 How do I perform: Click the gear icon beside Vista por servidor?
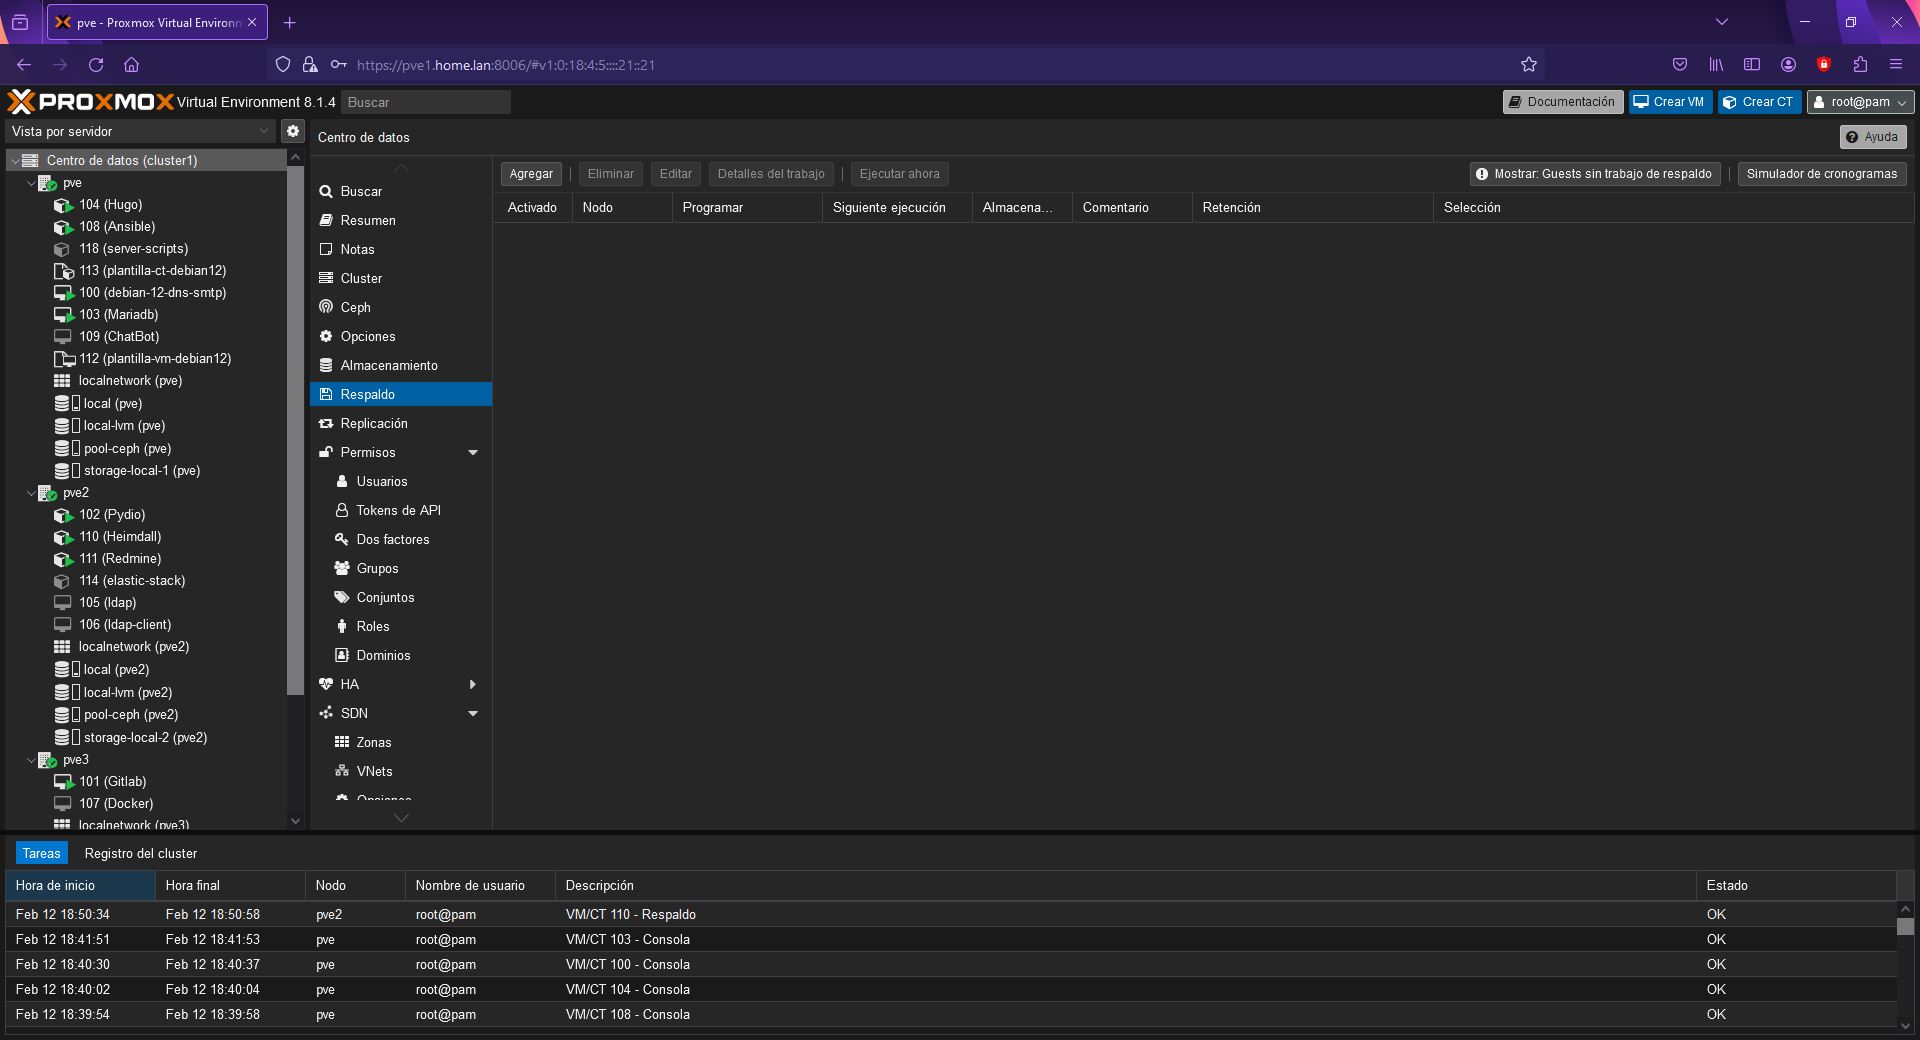[x=292, y=131]
